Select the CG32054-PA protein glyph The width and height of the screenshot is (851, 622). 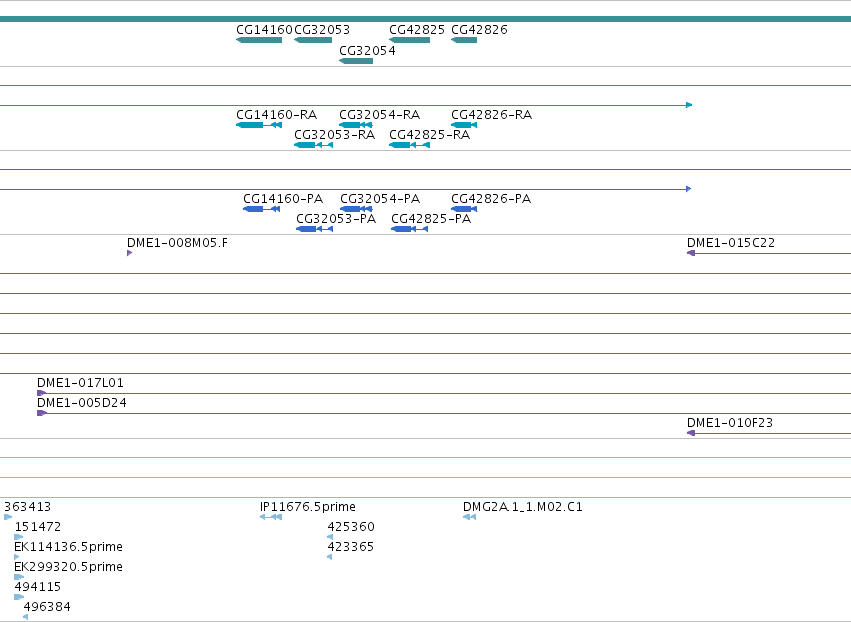tap(357, 210)
